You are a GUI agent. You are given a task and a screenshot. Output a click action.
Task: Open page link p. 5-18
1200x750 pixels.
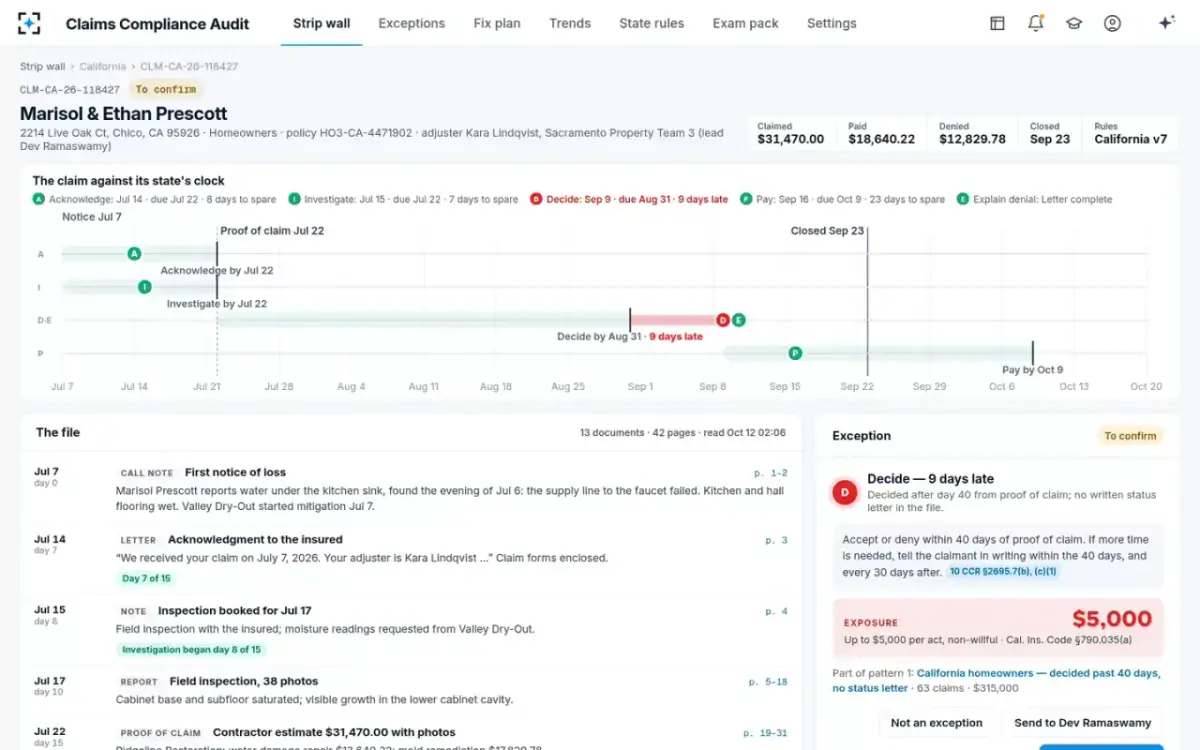point(768,682)
